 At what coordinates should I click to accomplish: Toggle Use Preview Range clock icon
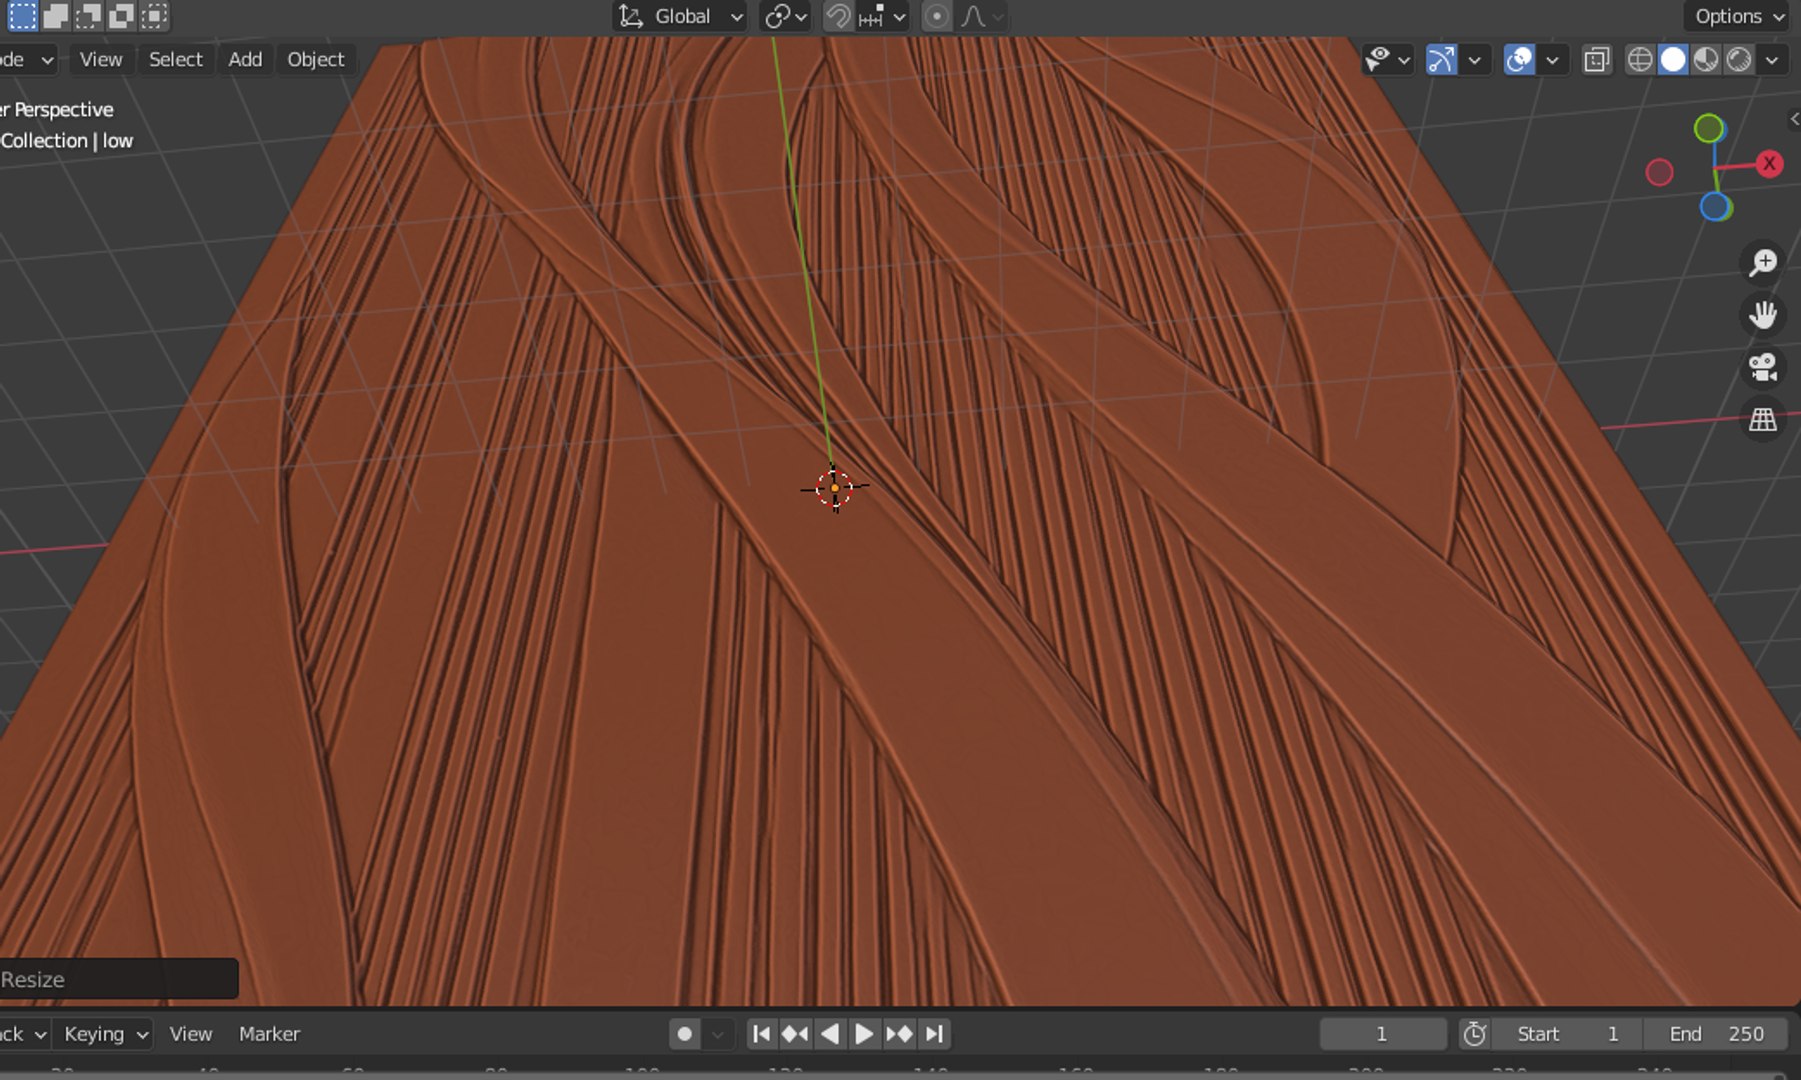click(x=1475, y=1034)
